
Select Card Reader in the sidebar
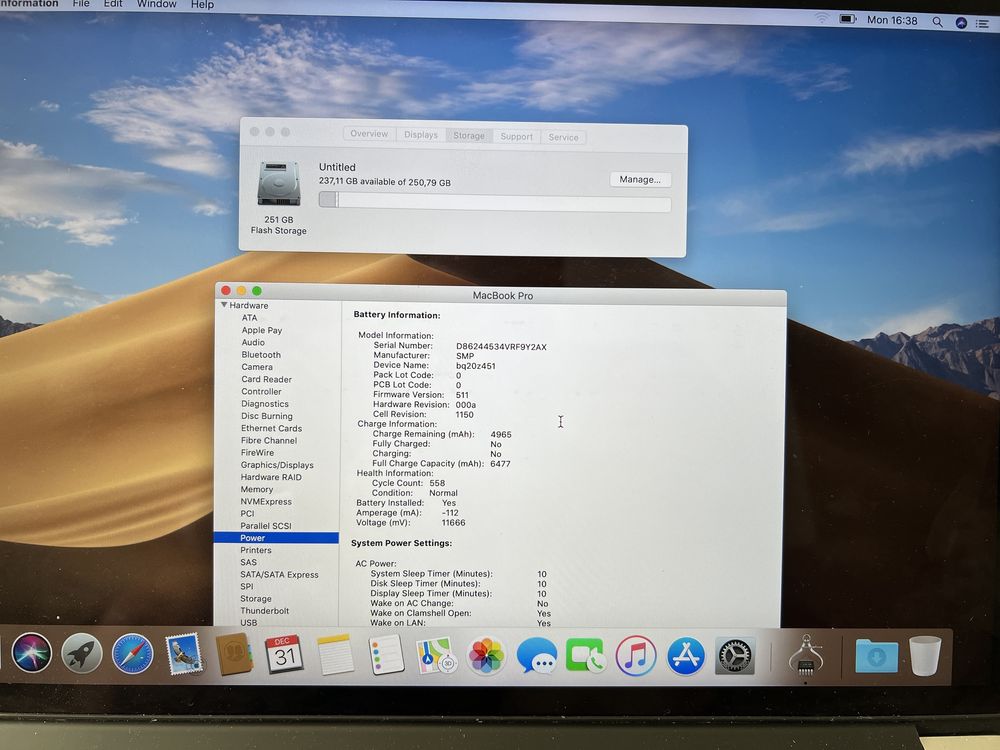tap(267, 379)
